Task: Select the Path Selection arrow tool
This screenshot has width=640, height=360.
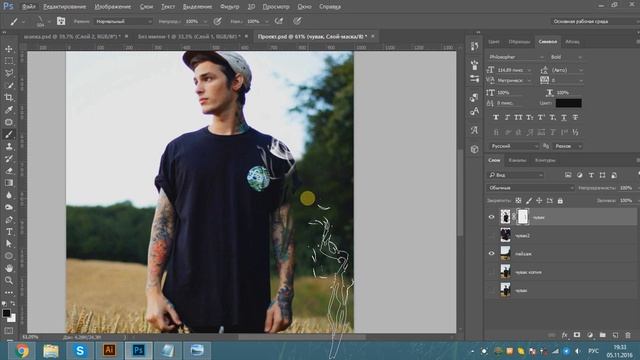Action: point(9,244)
